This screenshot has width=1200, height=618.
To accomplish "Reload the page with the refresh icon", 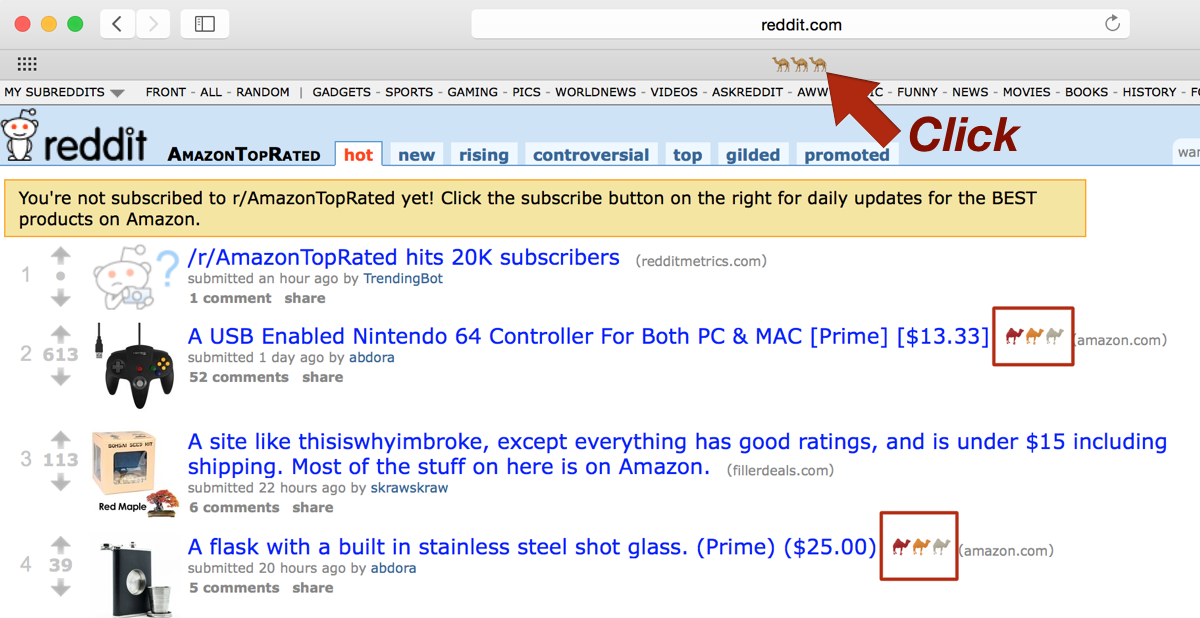I will [1112, 24].
